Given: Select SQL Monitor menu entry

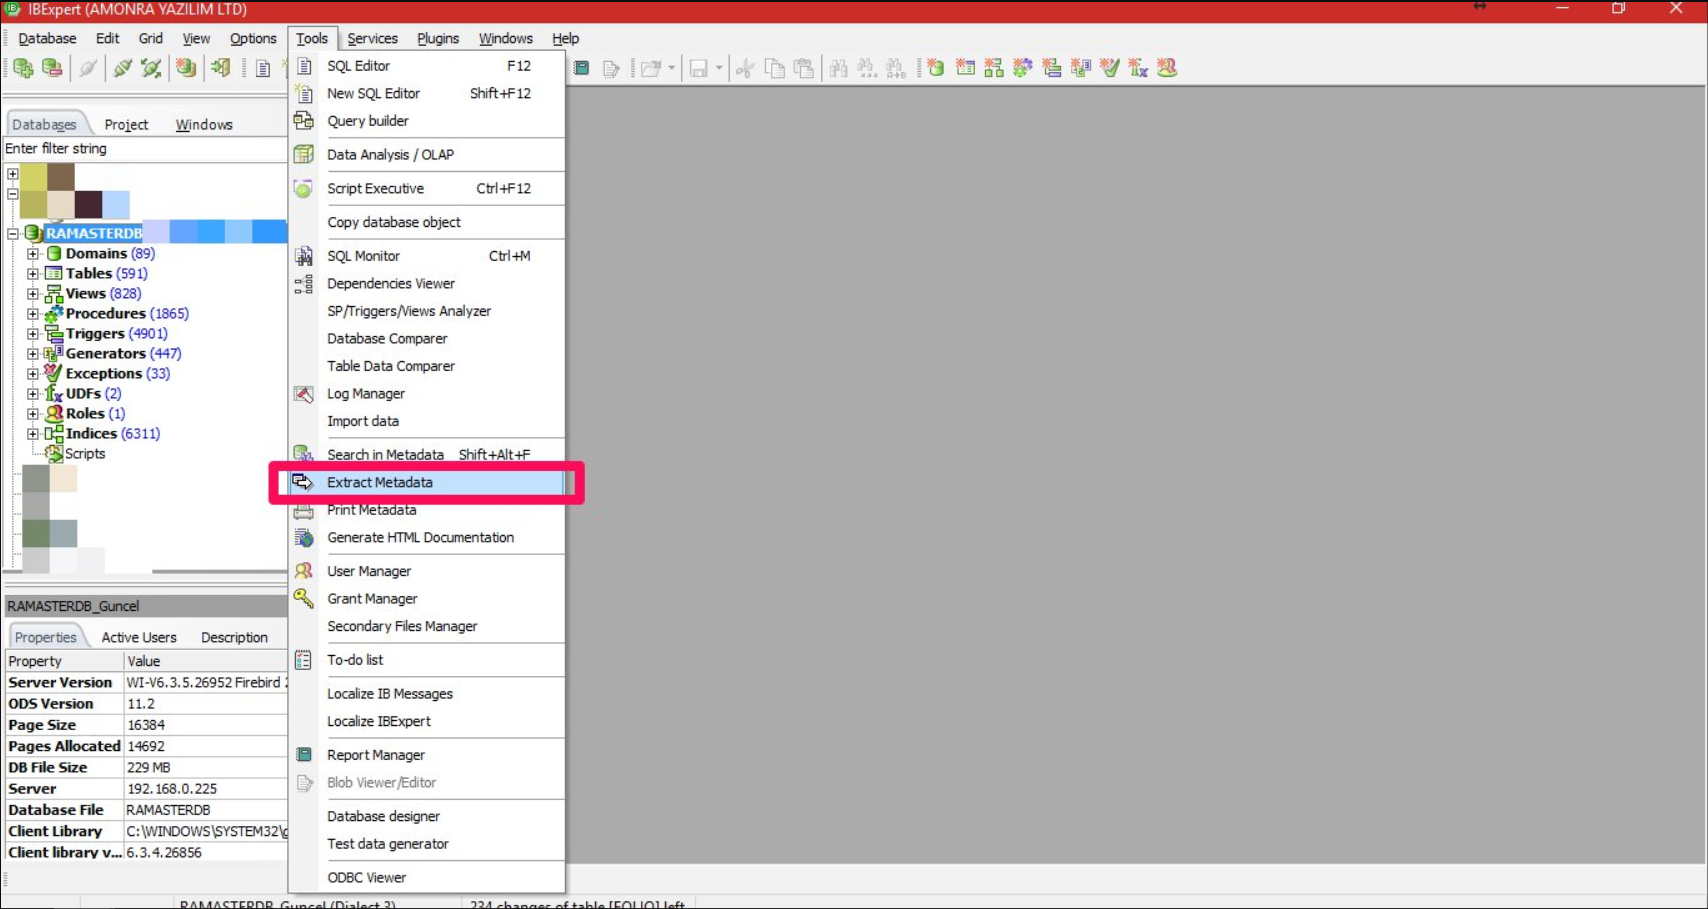Looking at the screenshot, I should point(427,256).
